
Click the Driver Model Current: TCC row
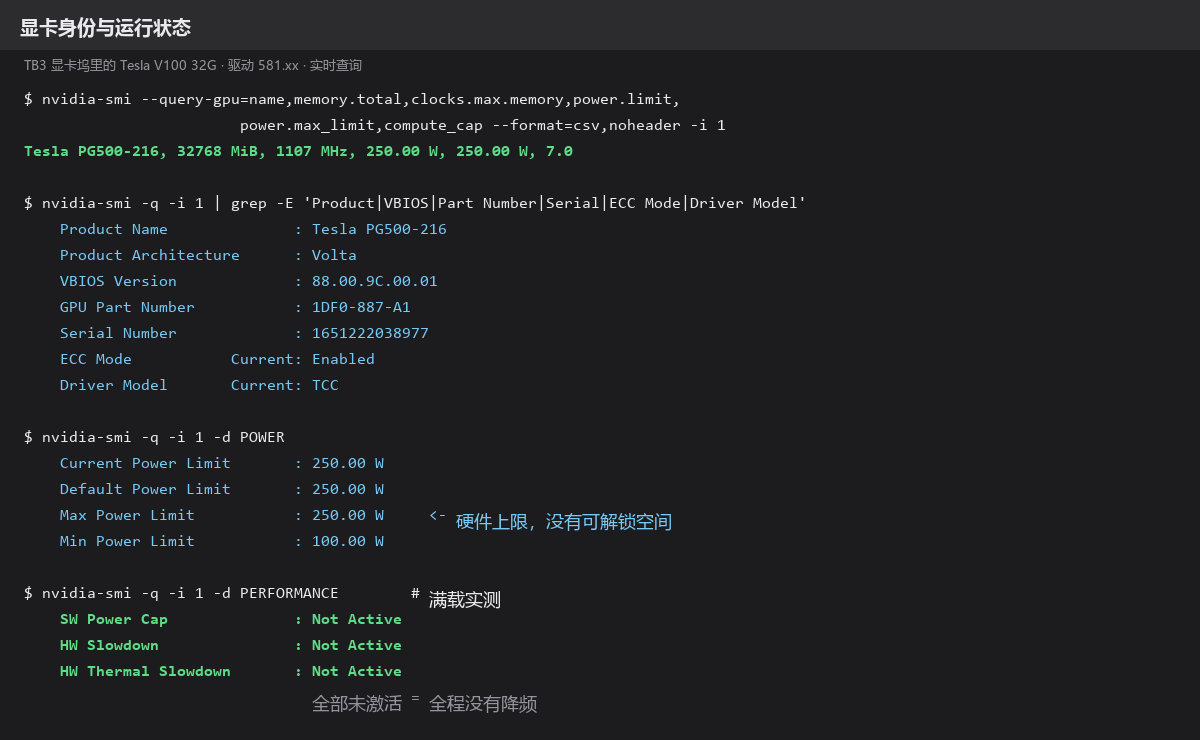click(x=199, y=385)
